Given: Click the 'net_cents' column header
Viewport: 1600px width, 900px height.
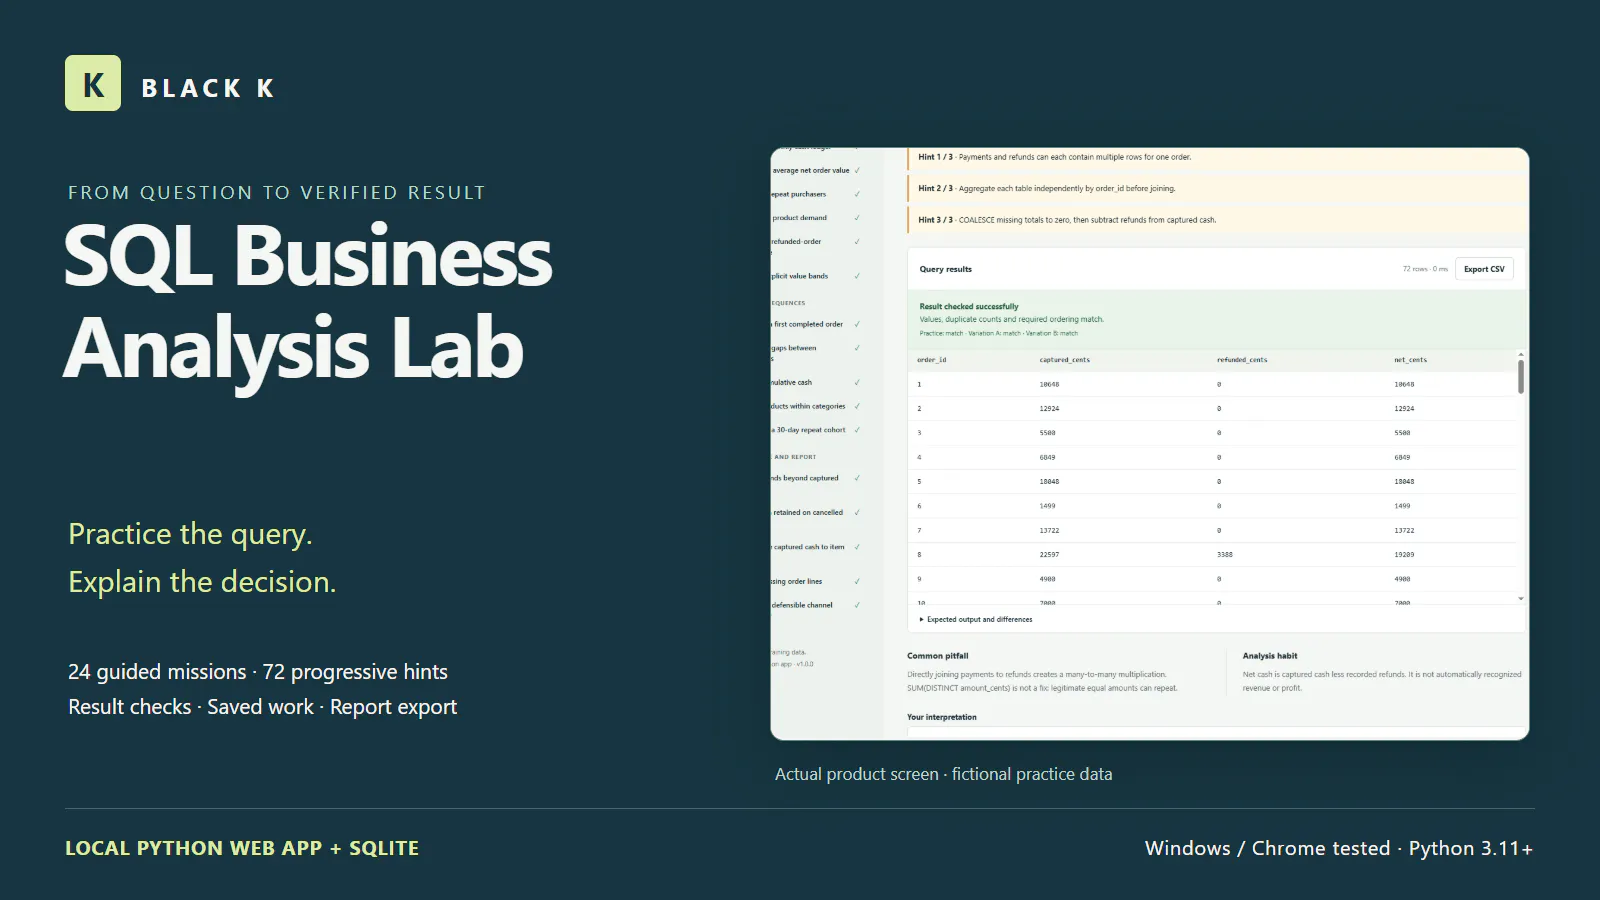Looking at the screenshot, I should [x=1411, y=360].
